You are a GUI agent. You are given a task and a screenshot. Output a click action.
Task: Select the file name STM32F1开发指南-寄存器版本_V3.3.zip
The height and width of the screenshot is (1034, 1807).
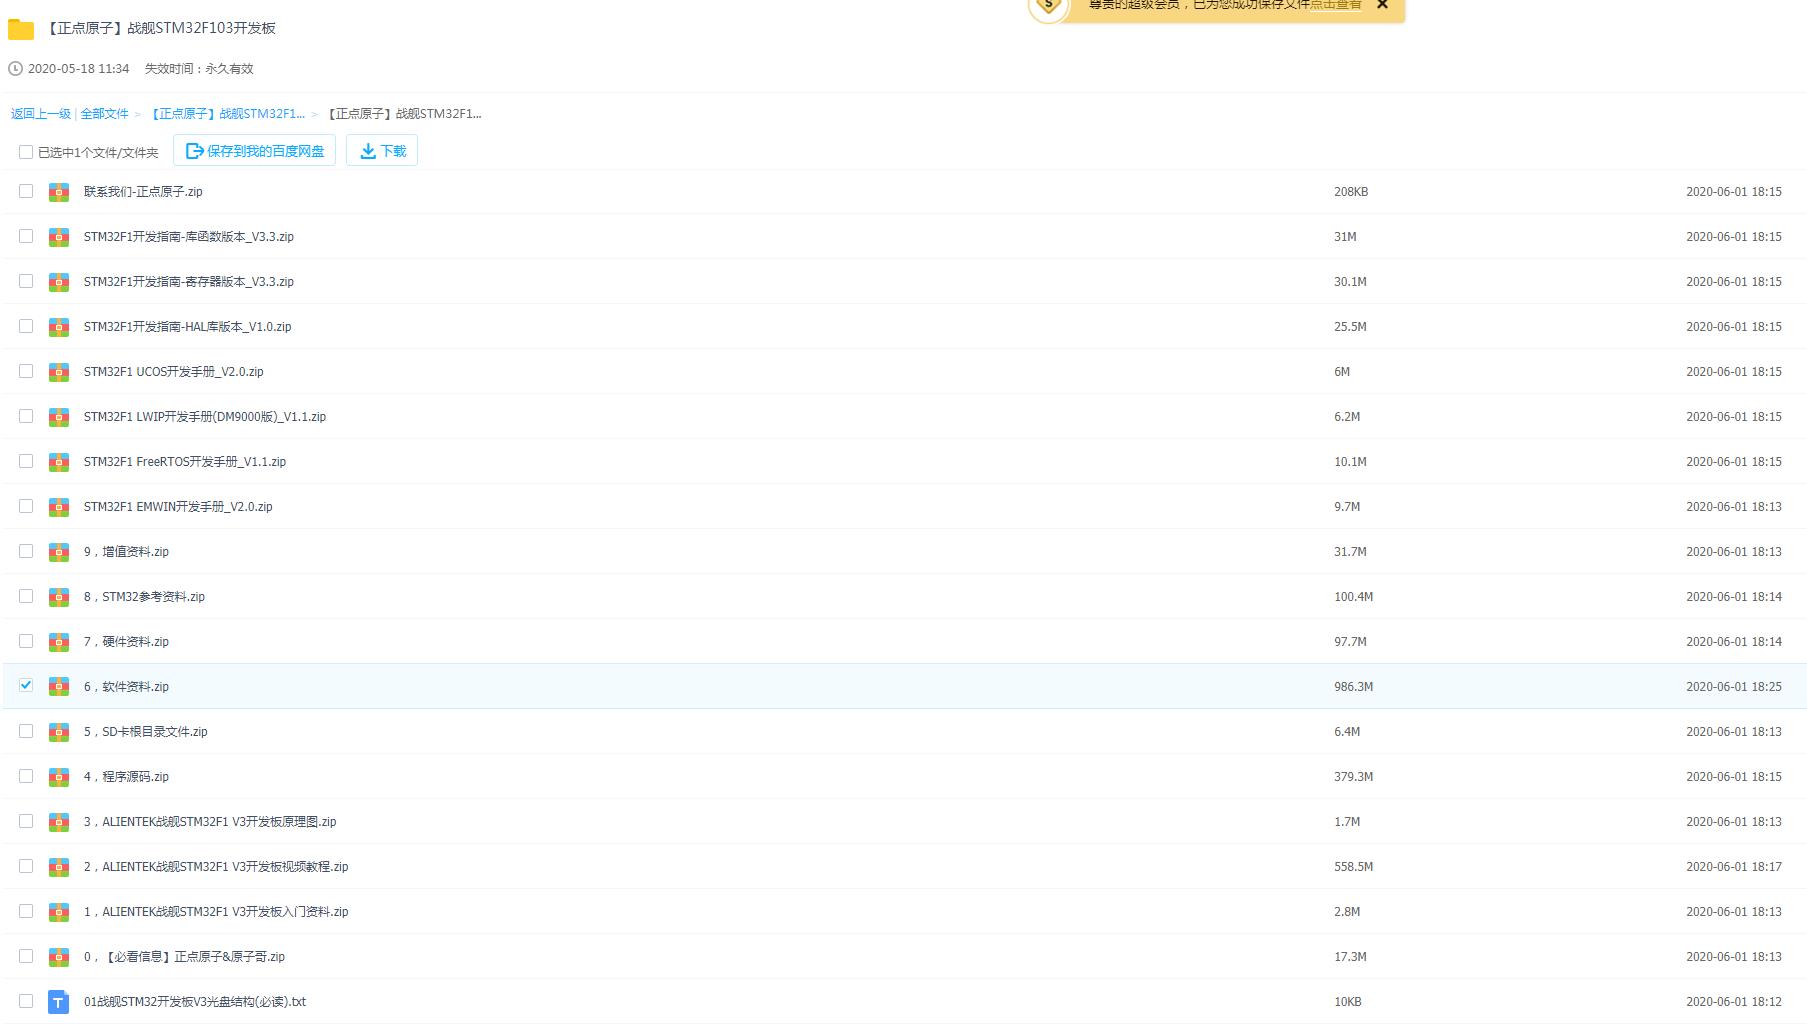coord(189,282)
